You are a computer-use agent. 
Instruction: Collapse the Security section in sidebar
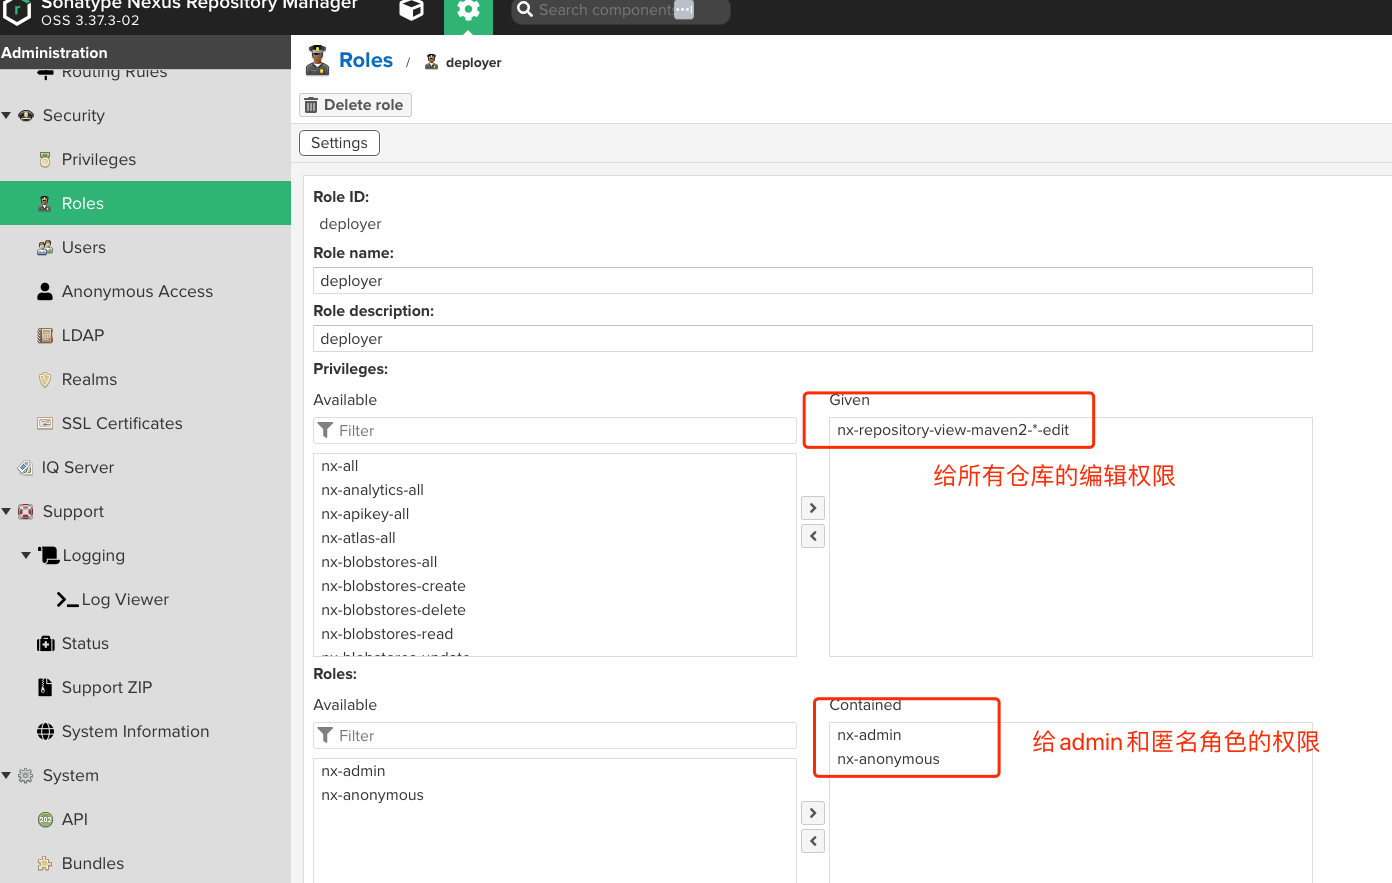[7, 116]
